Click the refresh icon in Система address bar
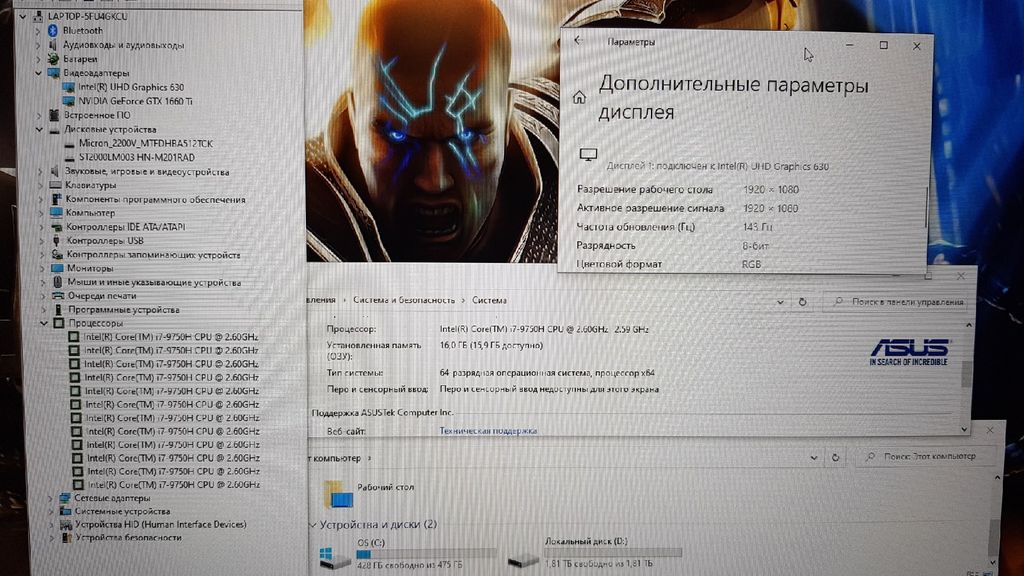Image resolution: width=1024 pixels, height=576 pixels. (x=802, y=301)
